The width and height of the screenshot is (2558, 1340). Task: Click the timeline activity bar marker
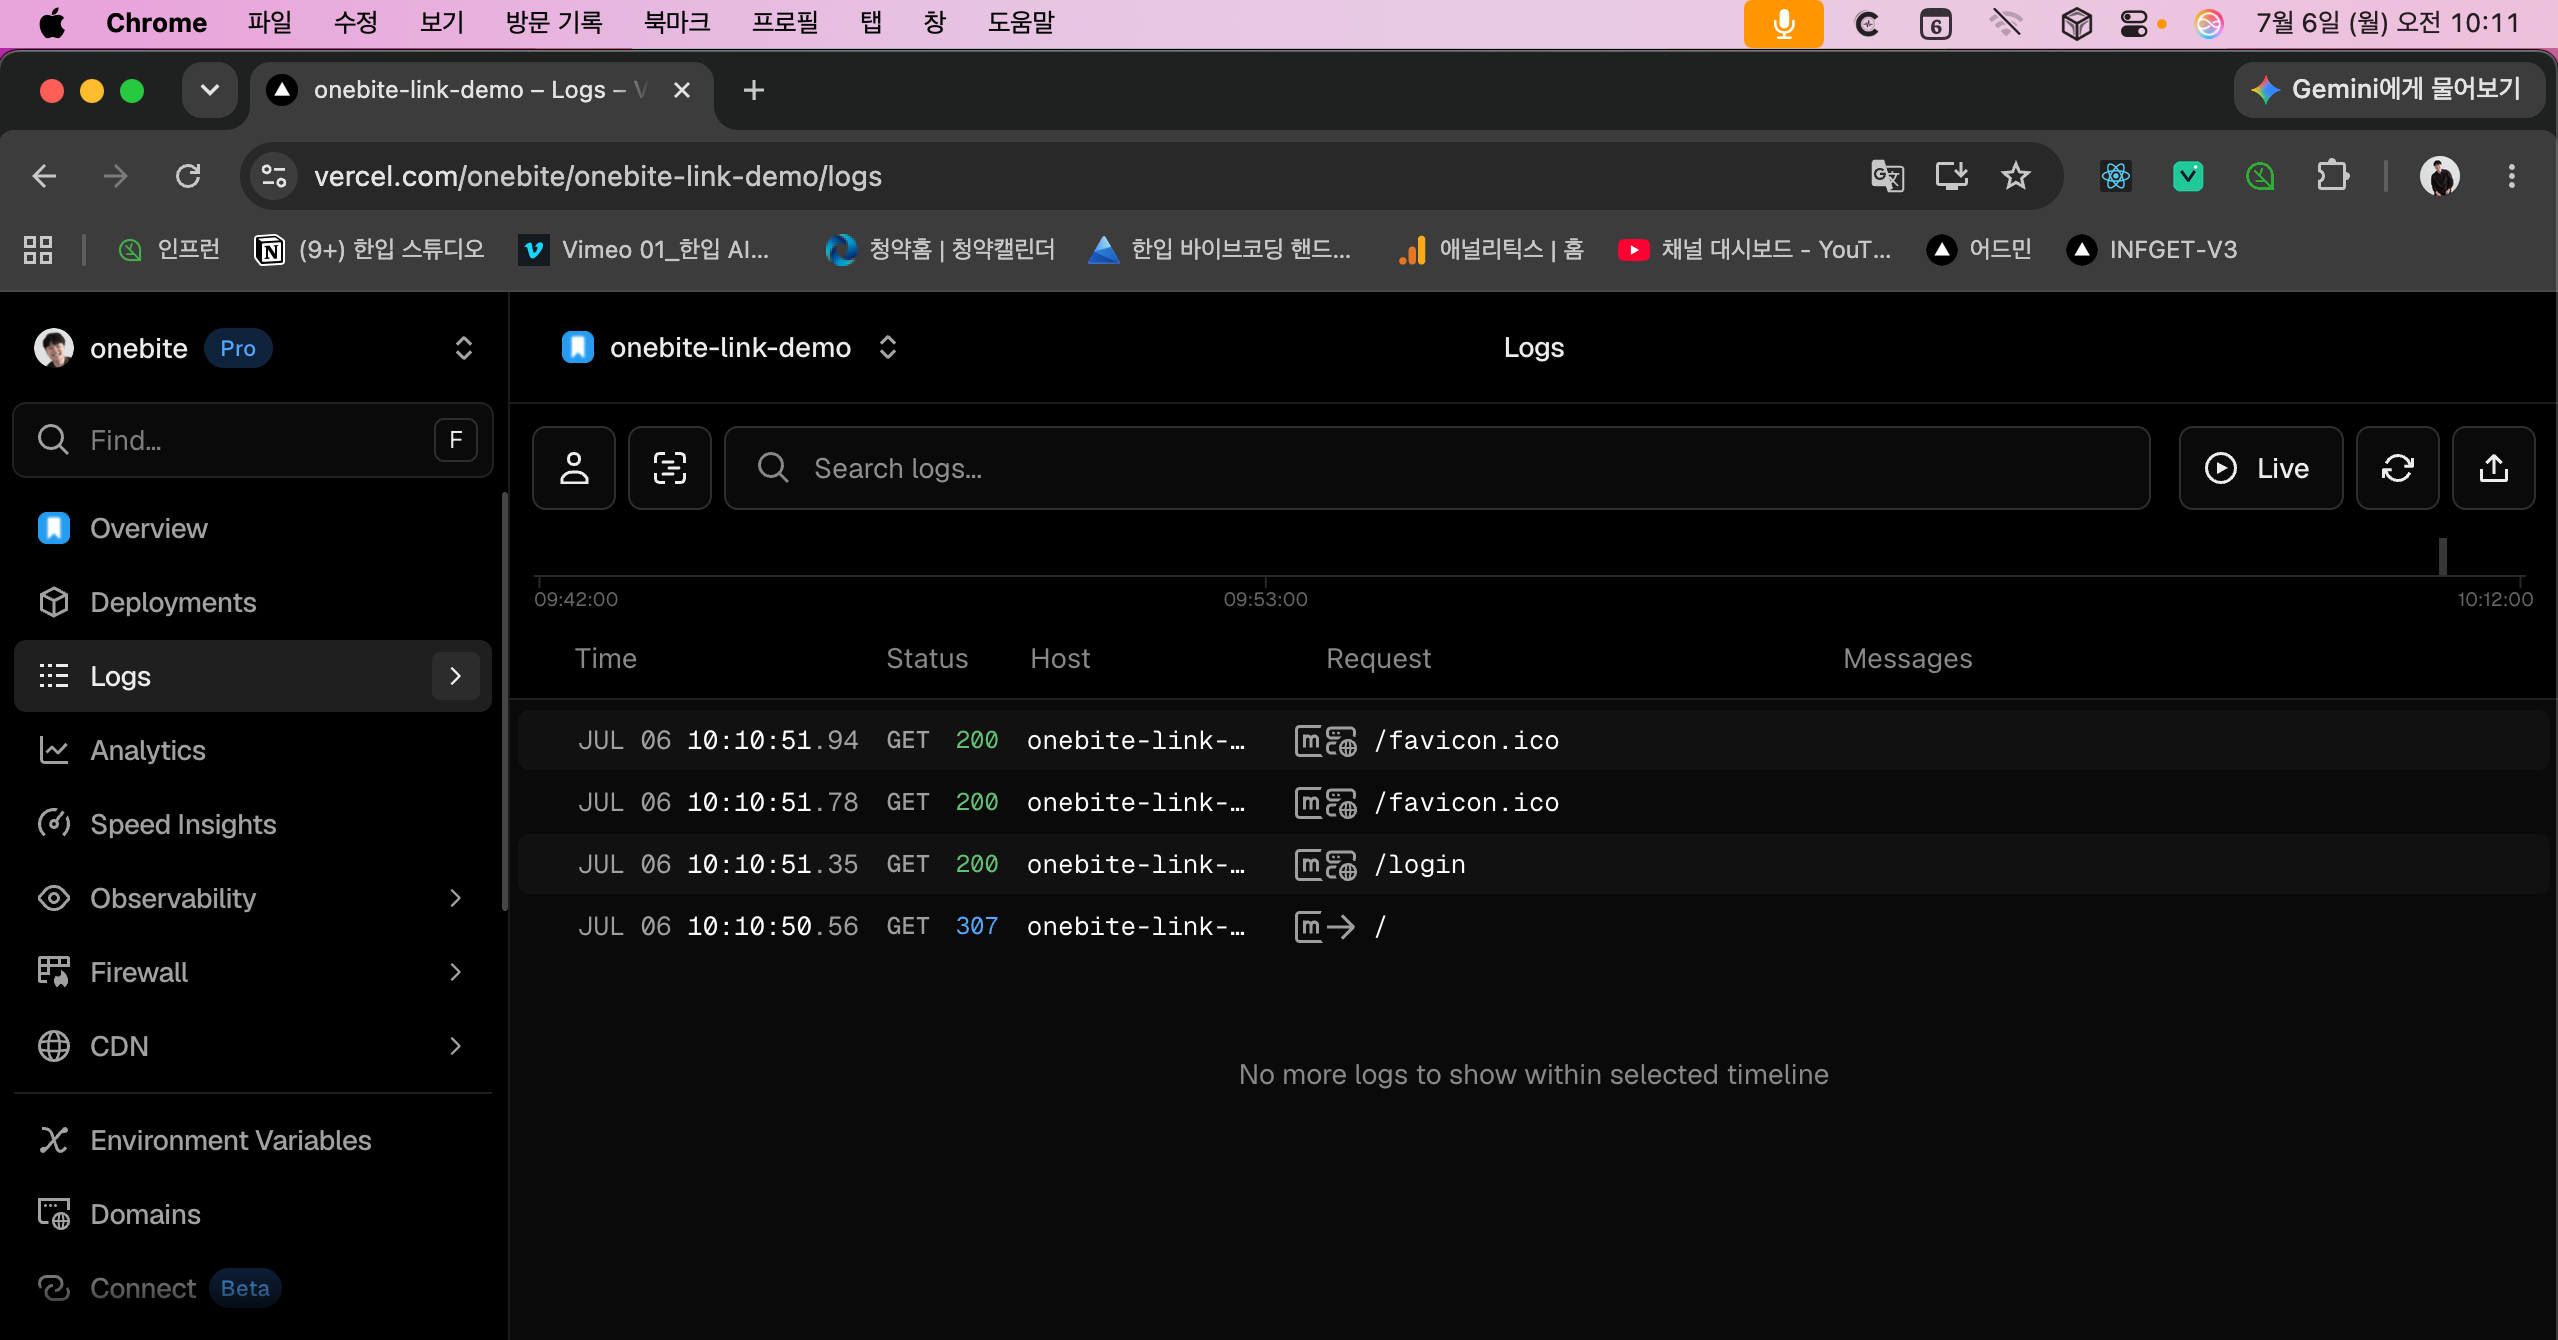point(2442,556)
